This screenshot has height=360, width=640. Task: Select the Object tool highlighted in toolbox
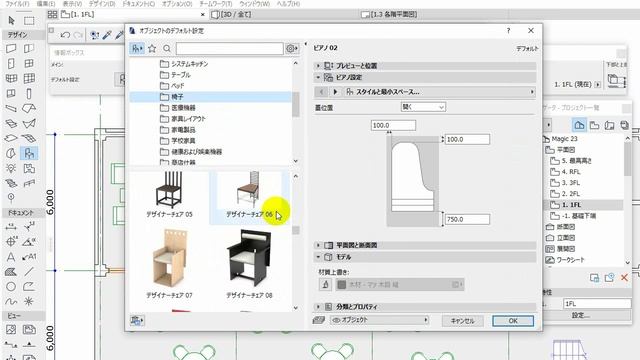click(29, 153)
